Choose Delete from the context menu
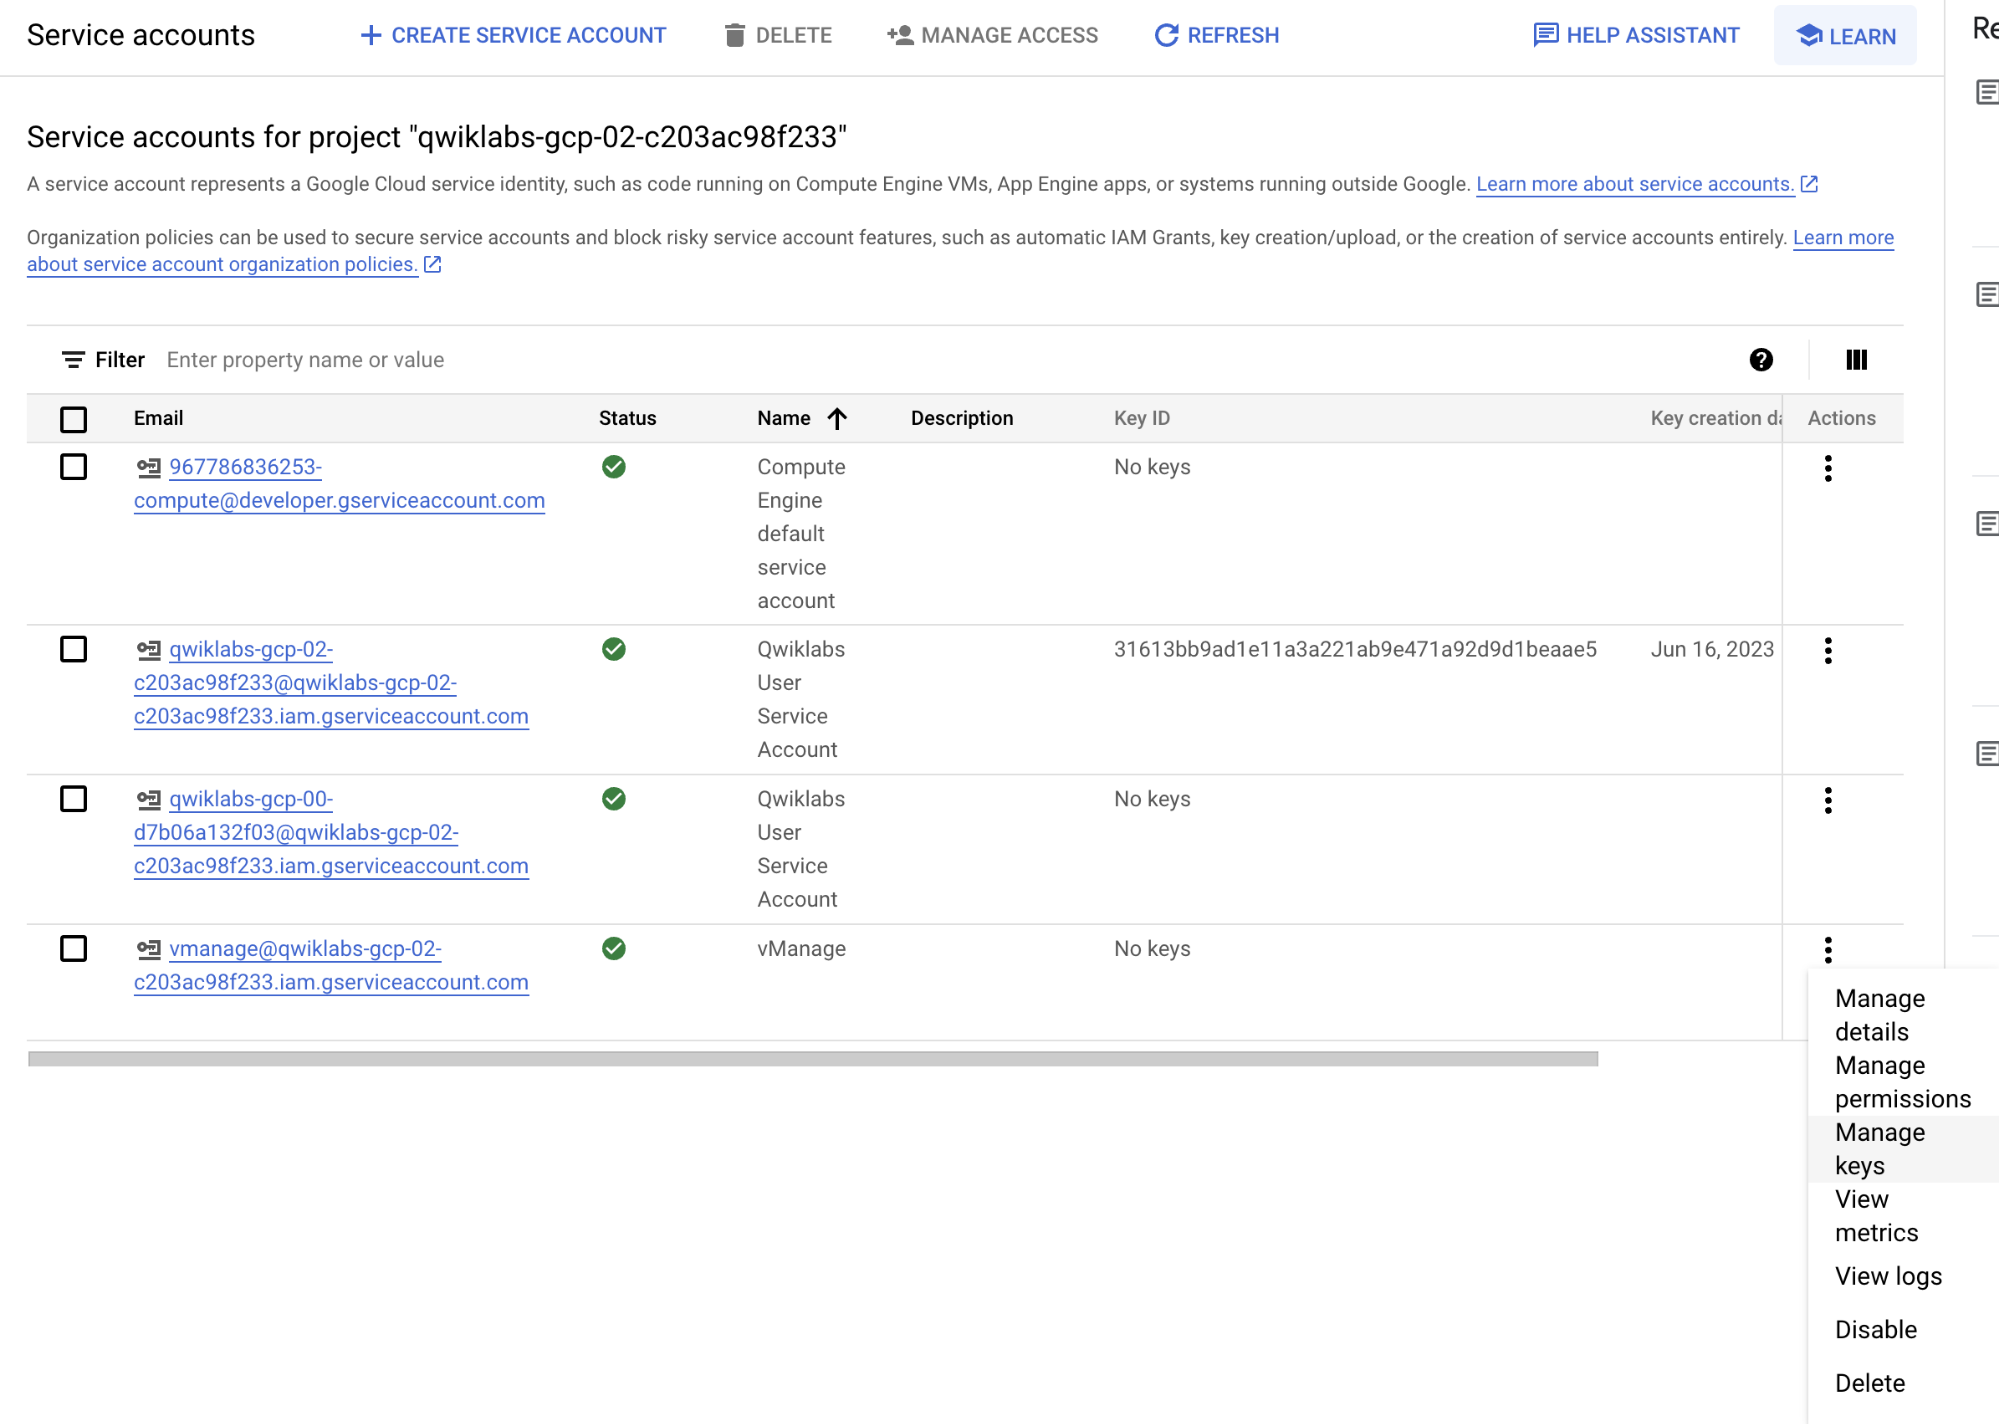The height and width of the screenshot is (1424, 1999). (x=1904, y=1383)
